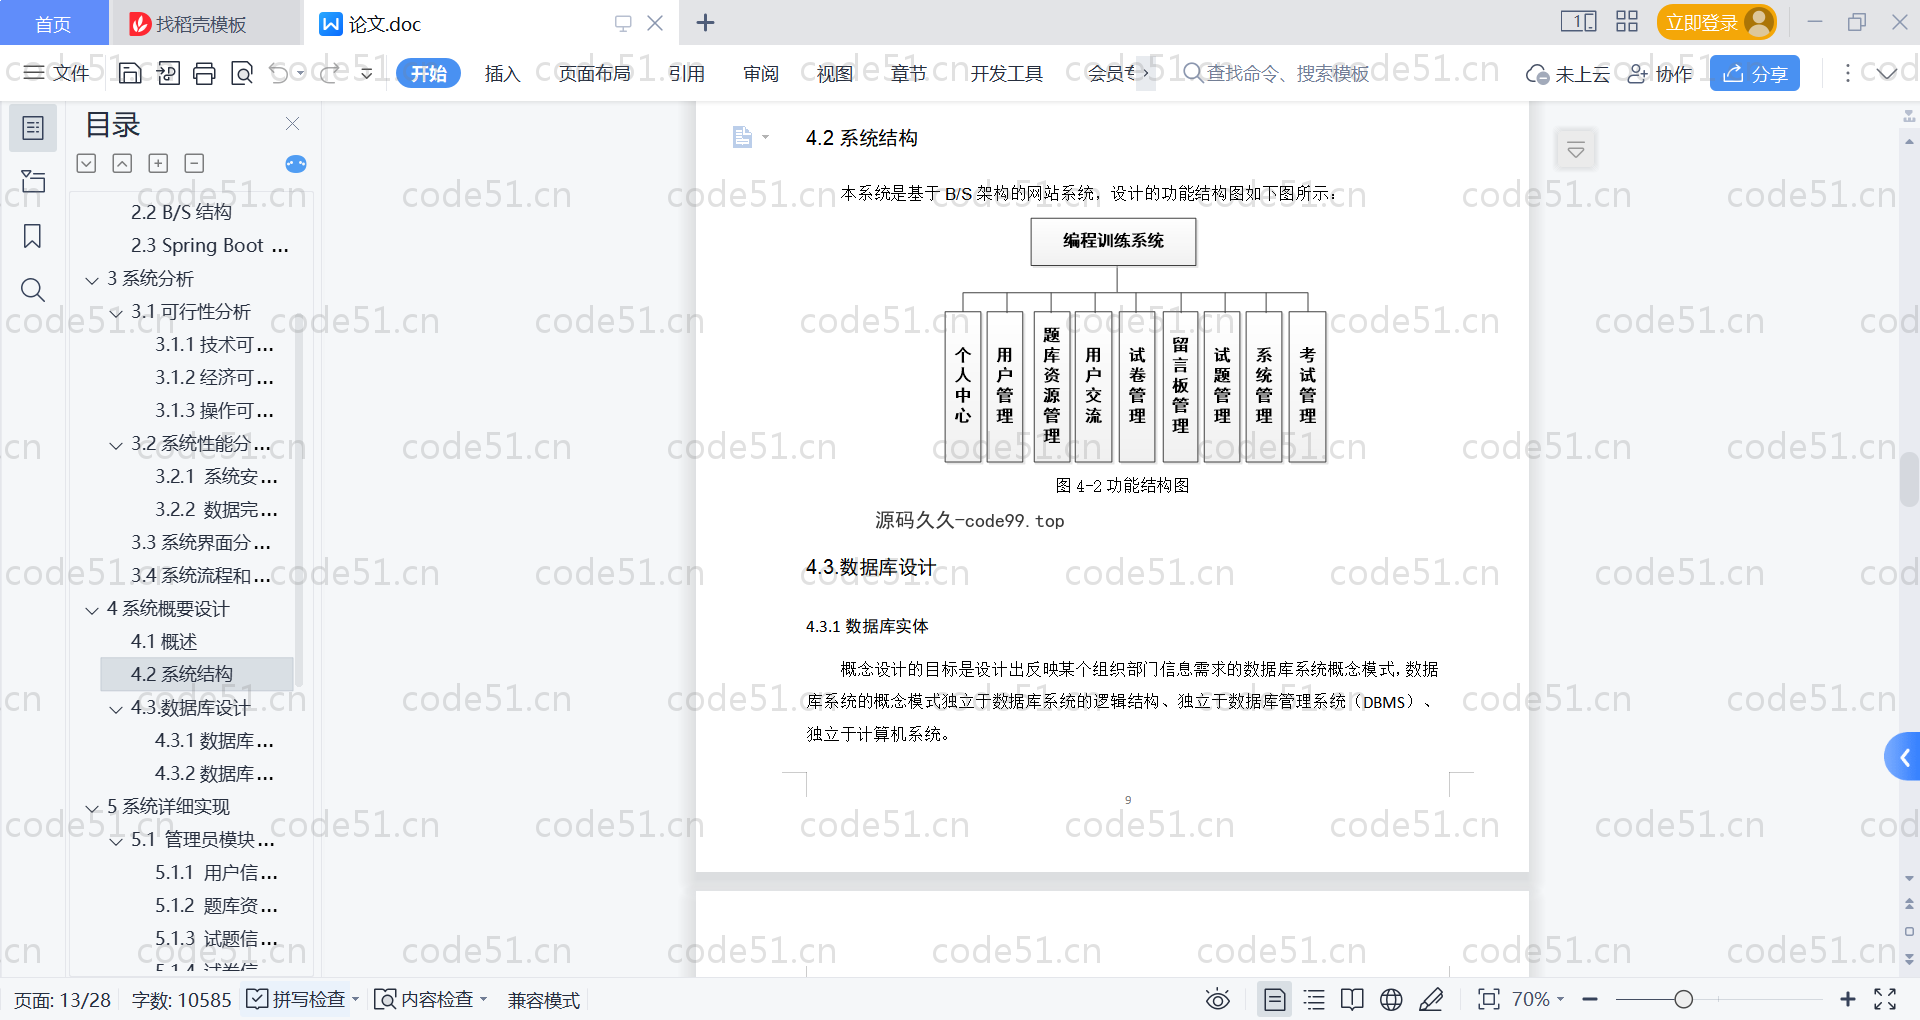Enter full screen mode icon
The image size is (1920, 1020).
coord(1885,999)
